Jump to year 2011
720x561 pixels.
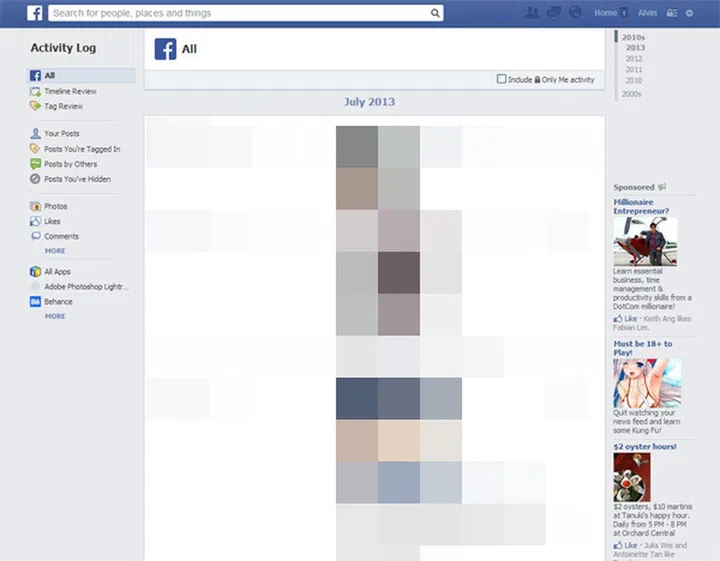pos(634,70)
